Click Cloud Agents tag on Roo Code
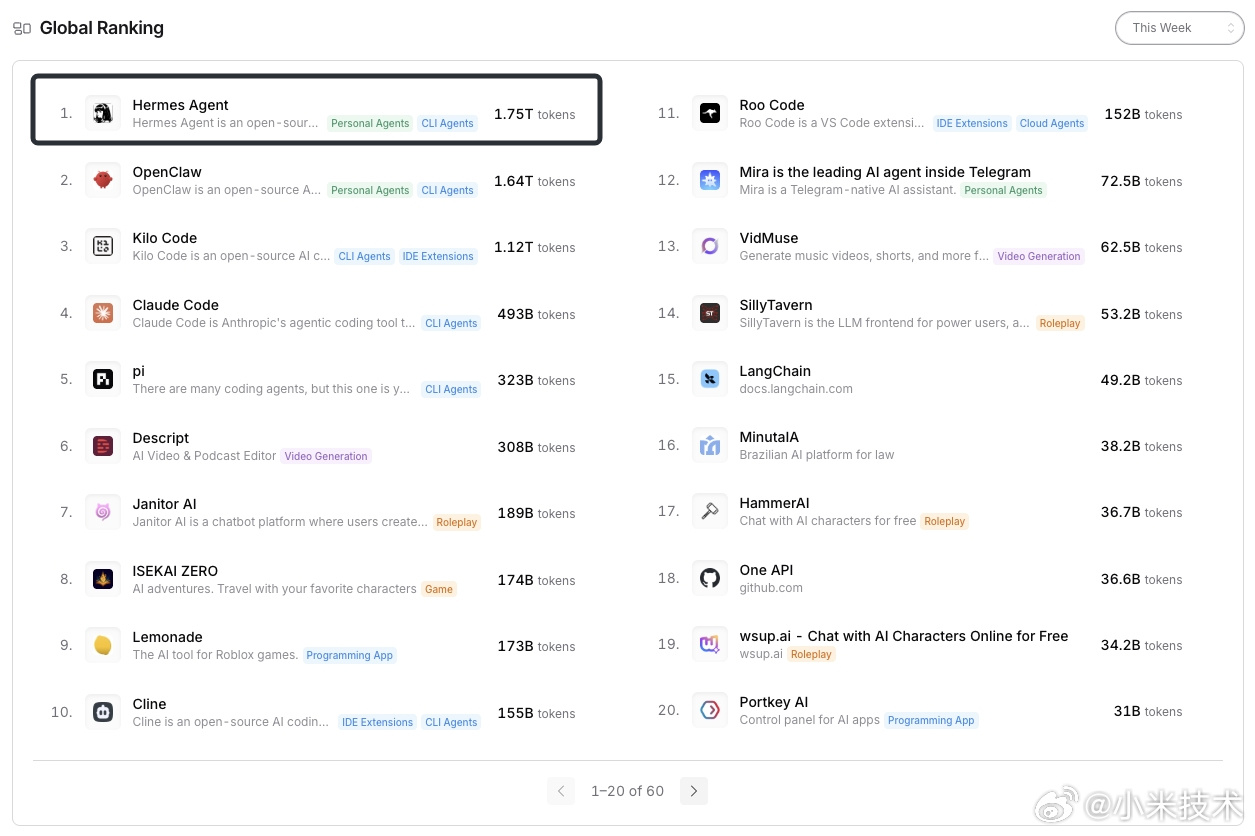This screenshot has height=836, width=1255. (x=1052, y=124)
